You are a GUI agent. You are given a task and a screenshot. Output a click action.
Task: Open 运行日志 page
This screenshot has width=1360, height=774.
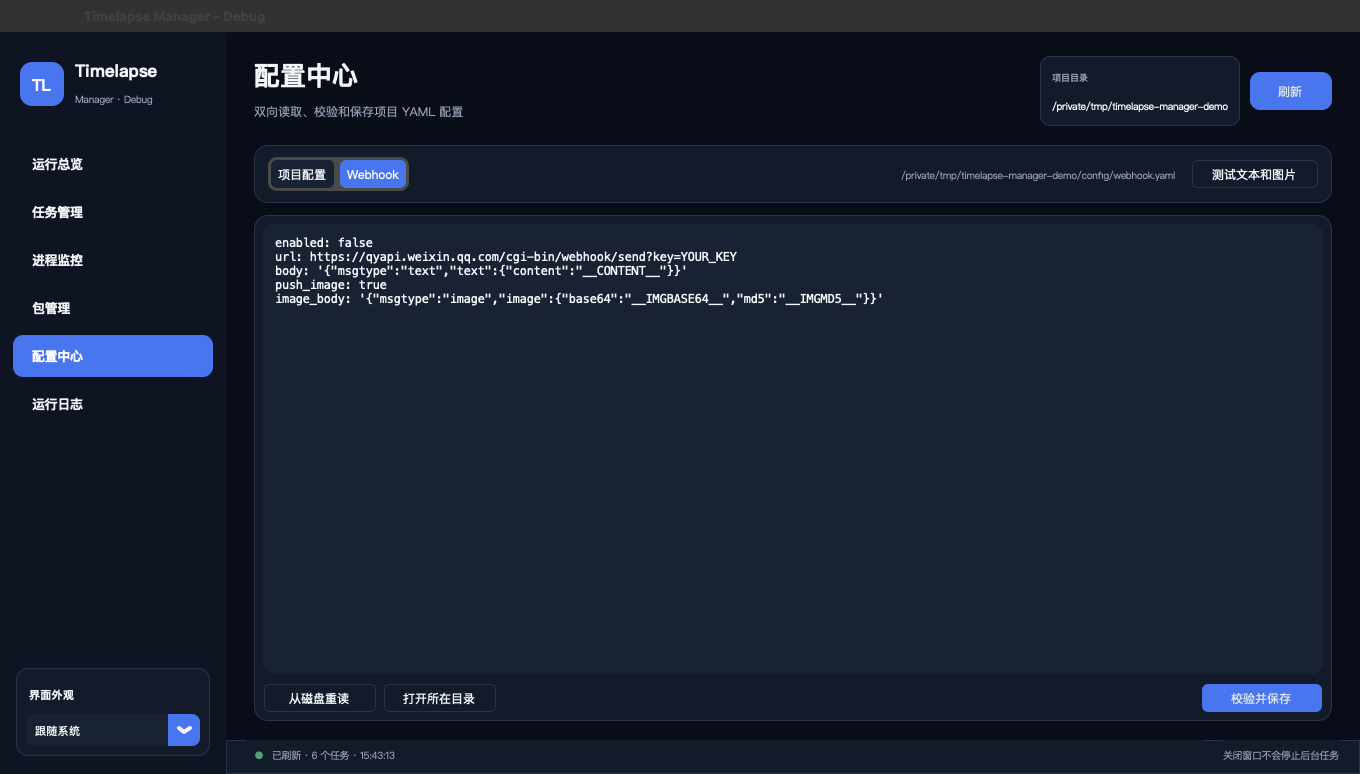[x=113, y=404]
